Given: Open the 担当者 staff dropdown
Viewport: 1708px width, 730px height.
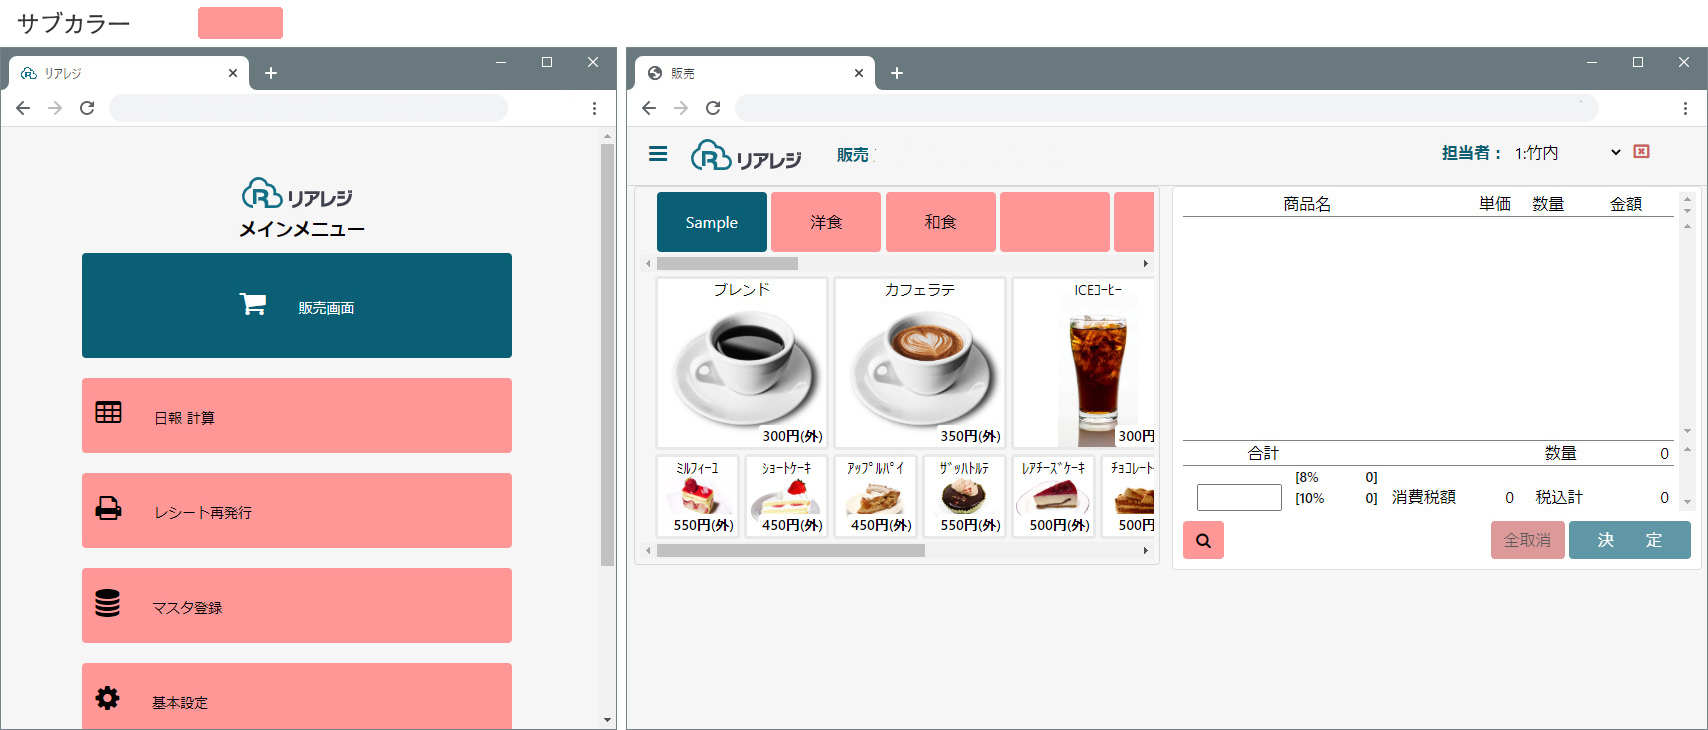Looking at the screenshot, I should [1567, 153].
